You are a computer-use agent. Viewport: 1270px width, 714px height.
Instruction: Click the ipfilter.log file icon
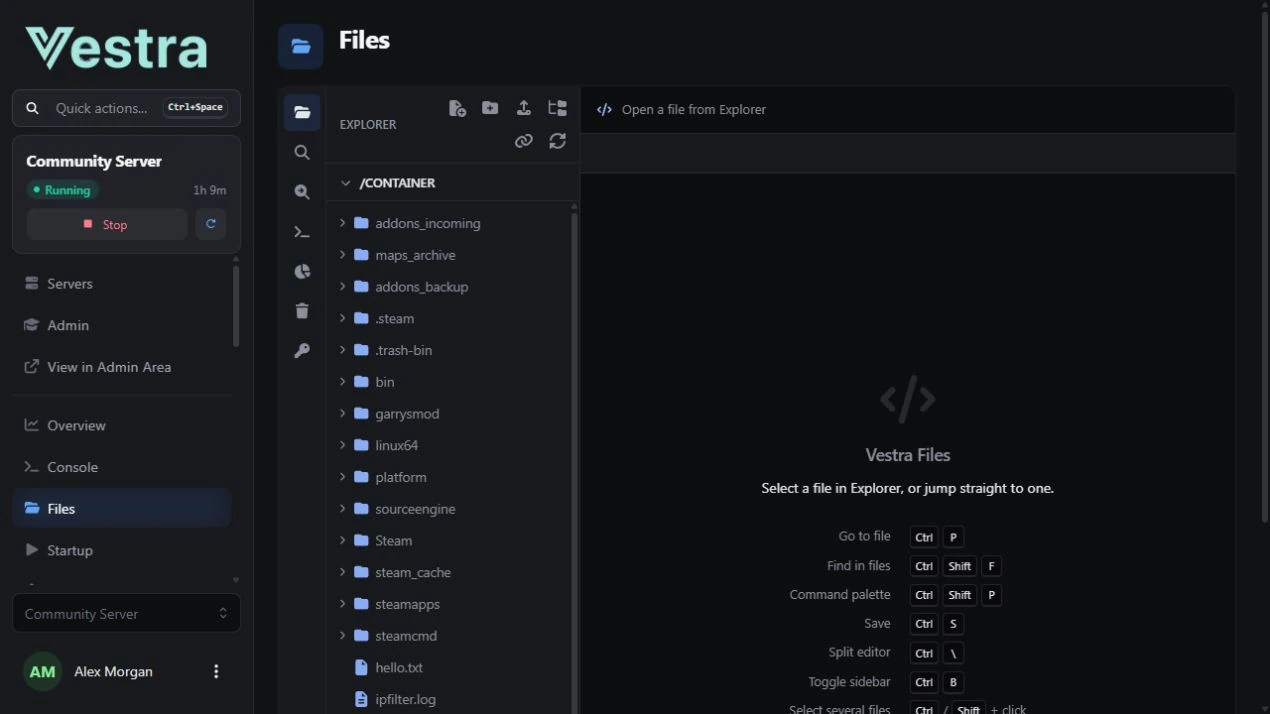362,699
